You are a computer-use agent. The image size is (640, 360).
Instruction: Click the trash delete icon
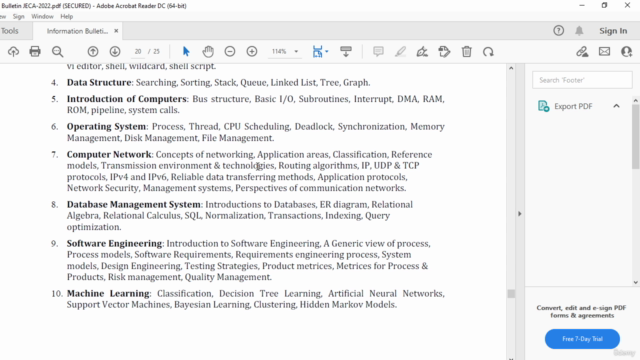pyautogui.click(x=467, y=51)
